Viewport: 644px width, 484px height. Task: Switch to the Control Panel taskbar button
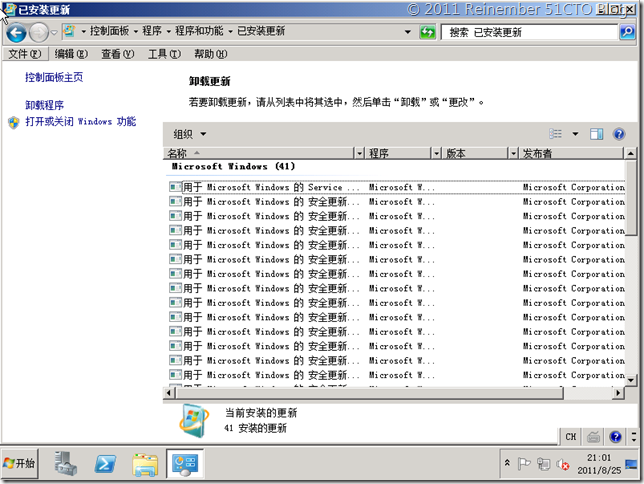(185, 464)
